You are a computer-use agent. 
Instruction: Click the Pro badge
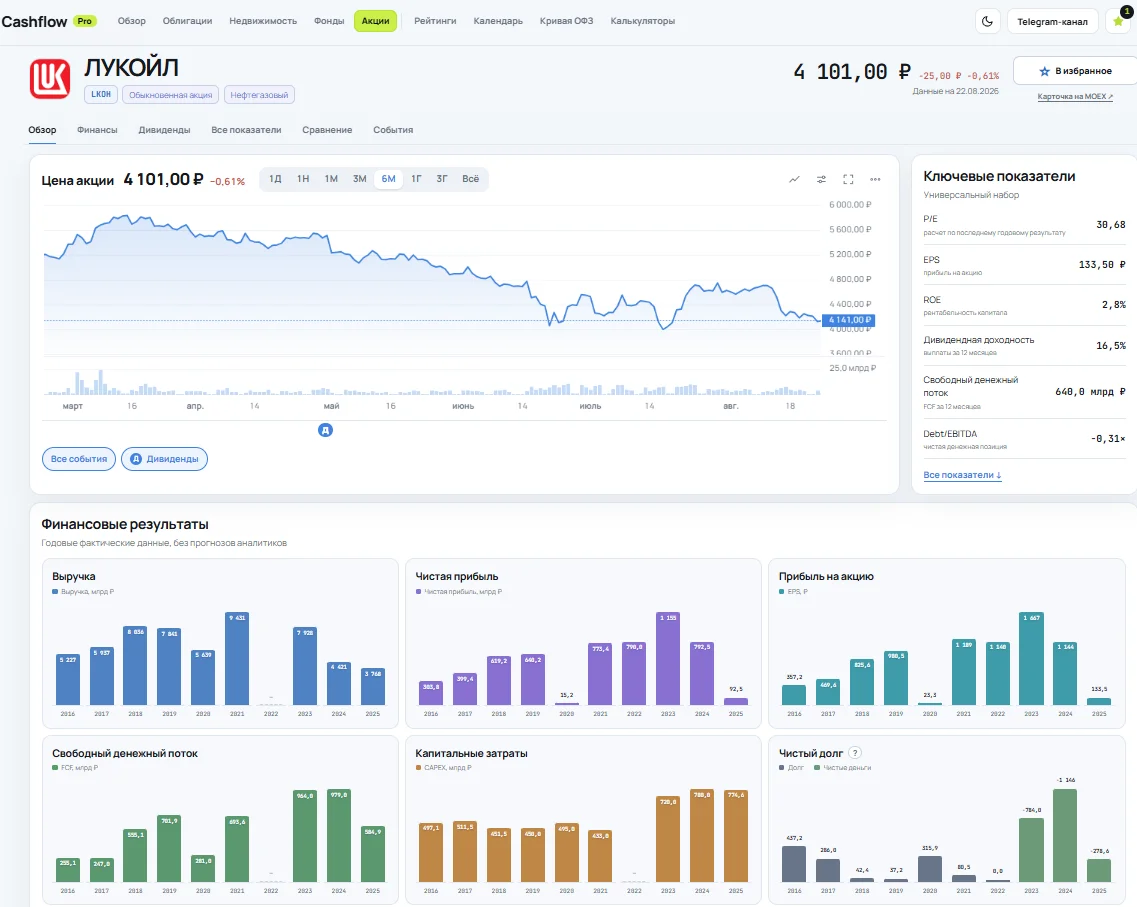click(x=85, y=21)
